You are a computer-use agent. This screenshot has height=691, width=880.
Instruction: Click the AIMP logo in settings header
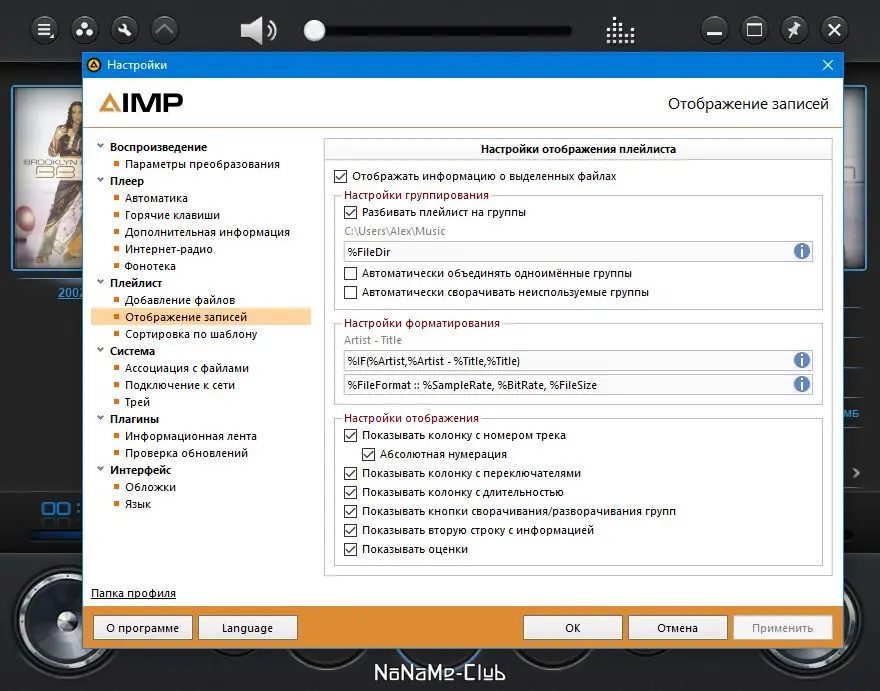141,103
